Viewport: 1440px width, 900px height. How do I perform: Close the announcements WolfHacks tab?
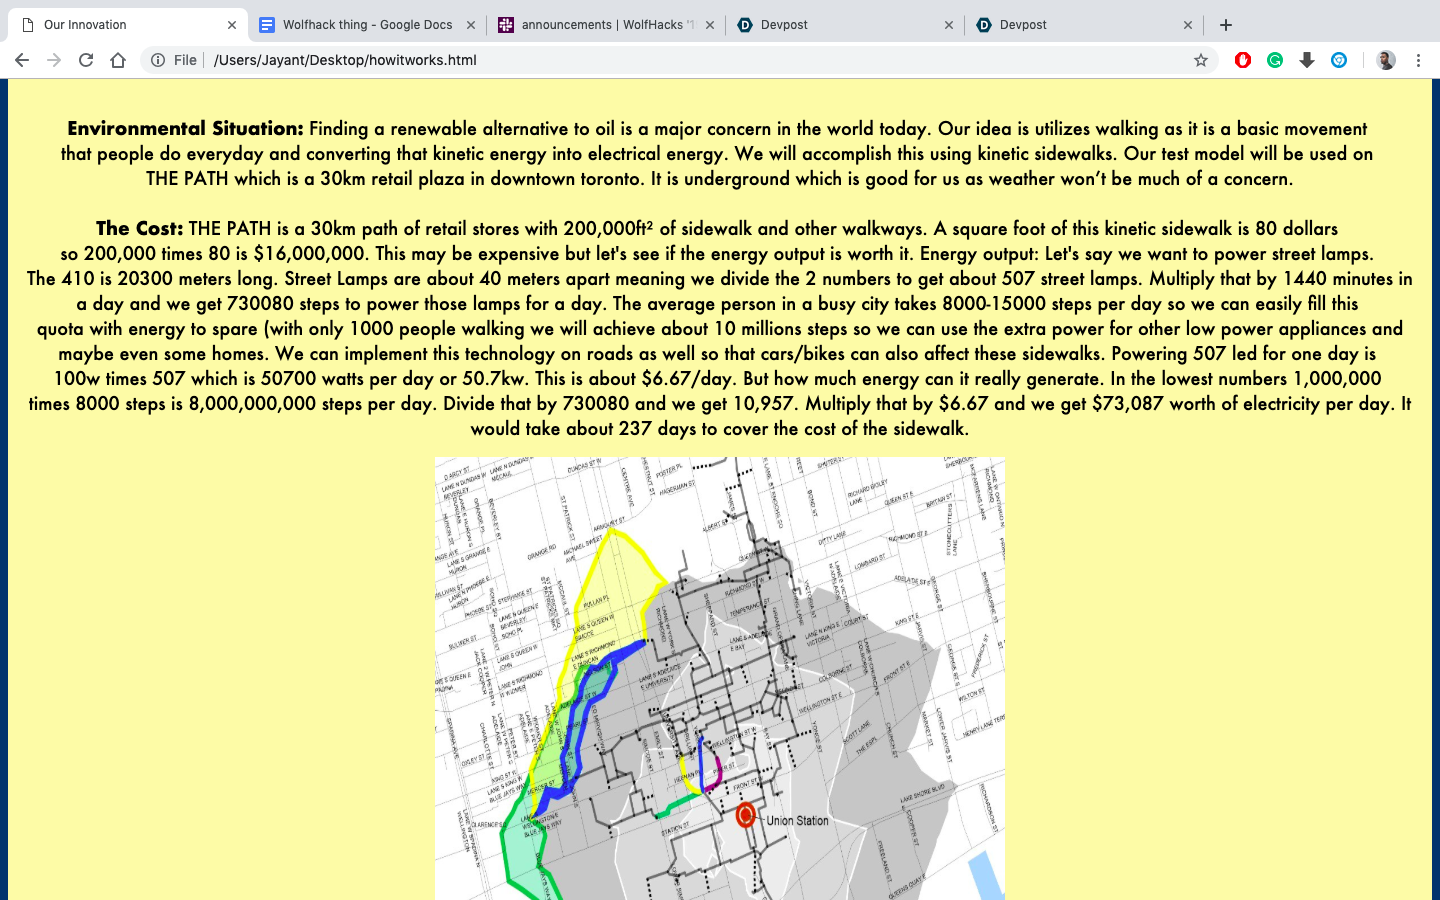tap(710, 25)
